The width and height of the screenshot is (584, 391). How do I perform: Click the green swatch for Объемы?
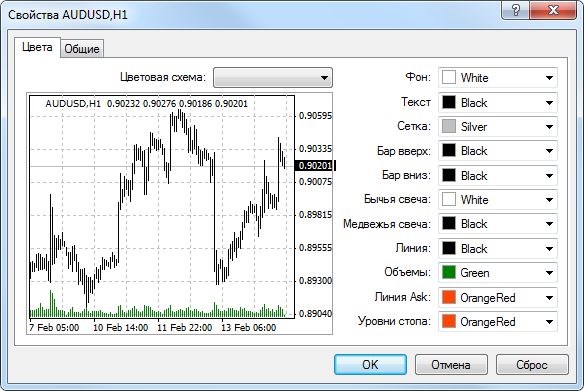[x=449, y=272]
